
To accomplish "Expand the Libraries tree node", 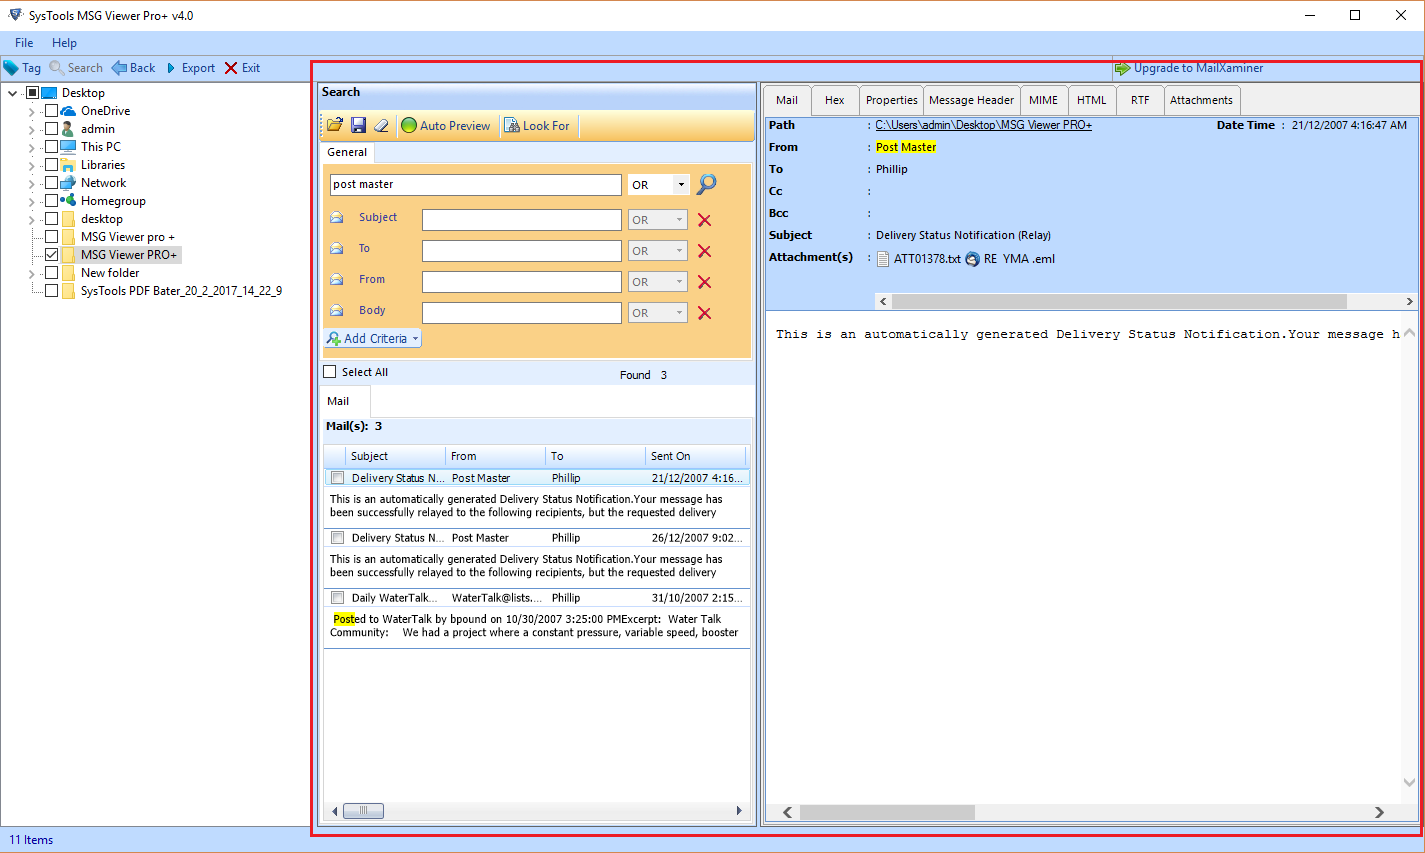I will pos(32,165).
